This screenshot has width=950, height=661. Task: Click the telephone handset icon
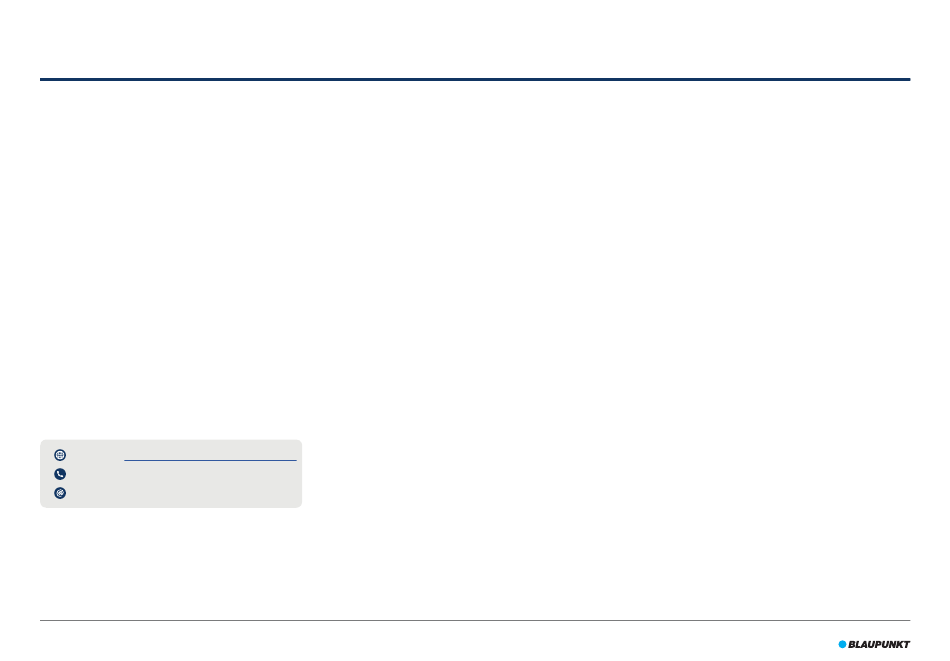[60, 474]
